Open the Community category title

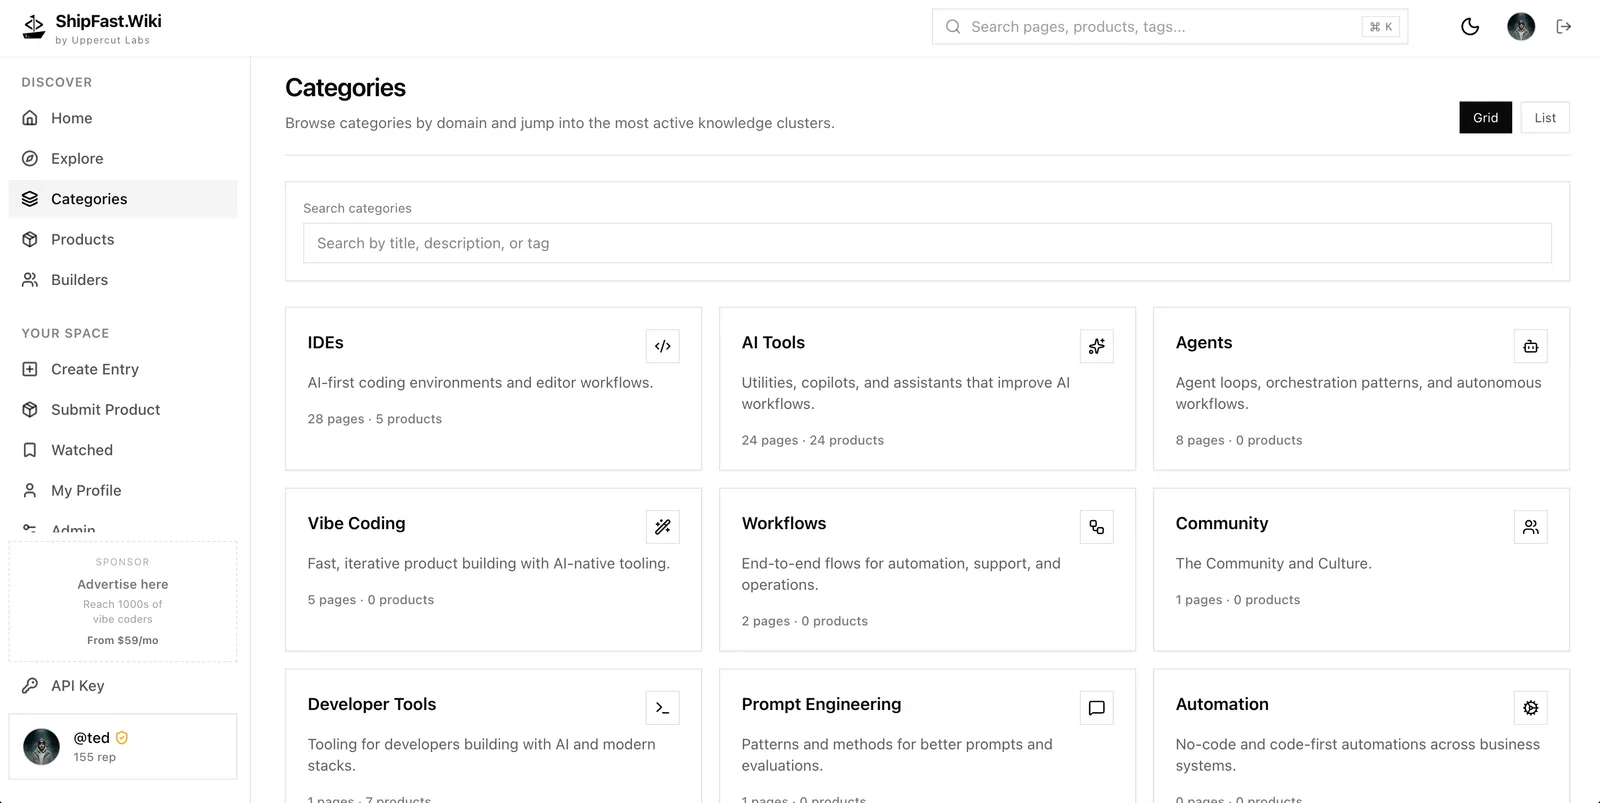[1222, 524]
